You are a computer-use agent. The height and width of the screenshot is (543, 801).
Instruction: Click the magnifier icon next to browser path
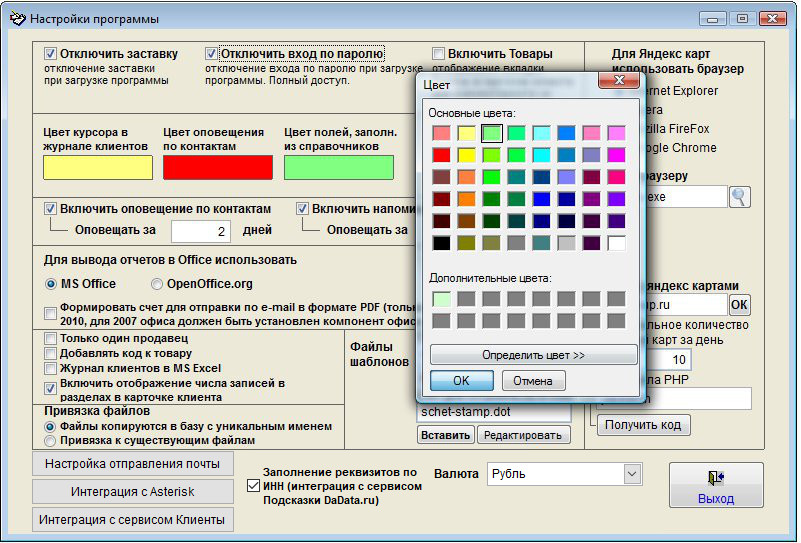[739, 196]
